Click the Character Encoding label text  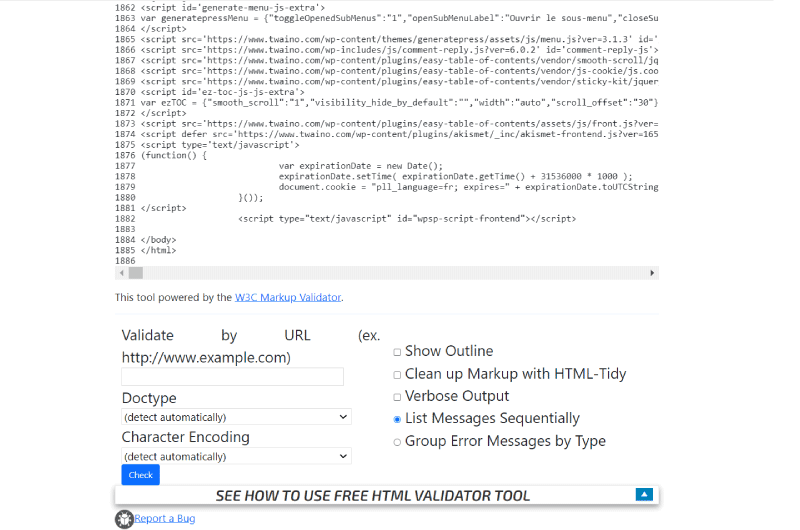pos(186,437)
